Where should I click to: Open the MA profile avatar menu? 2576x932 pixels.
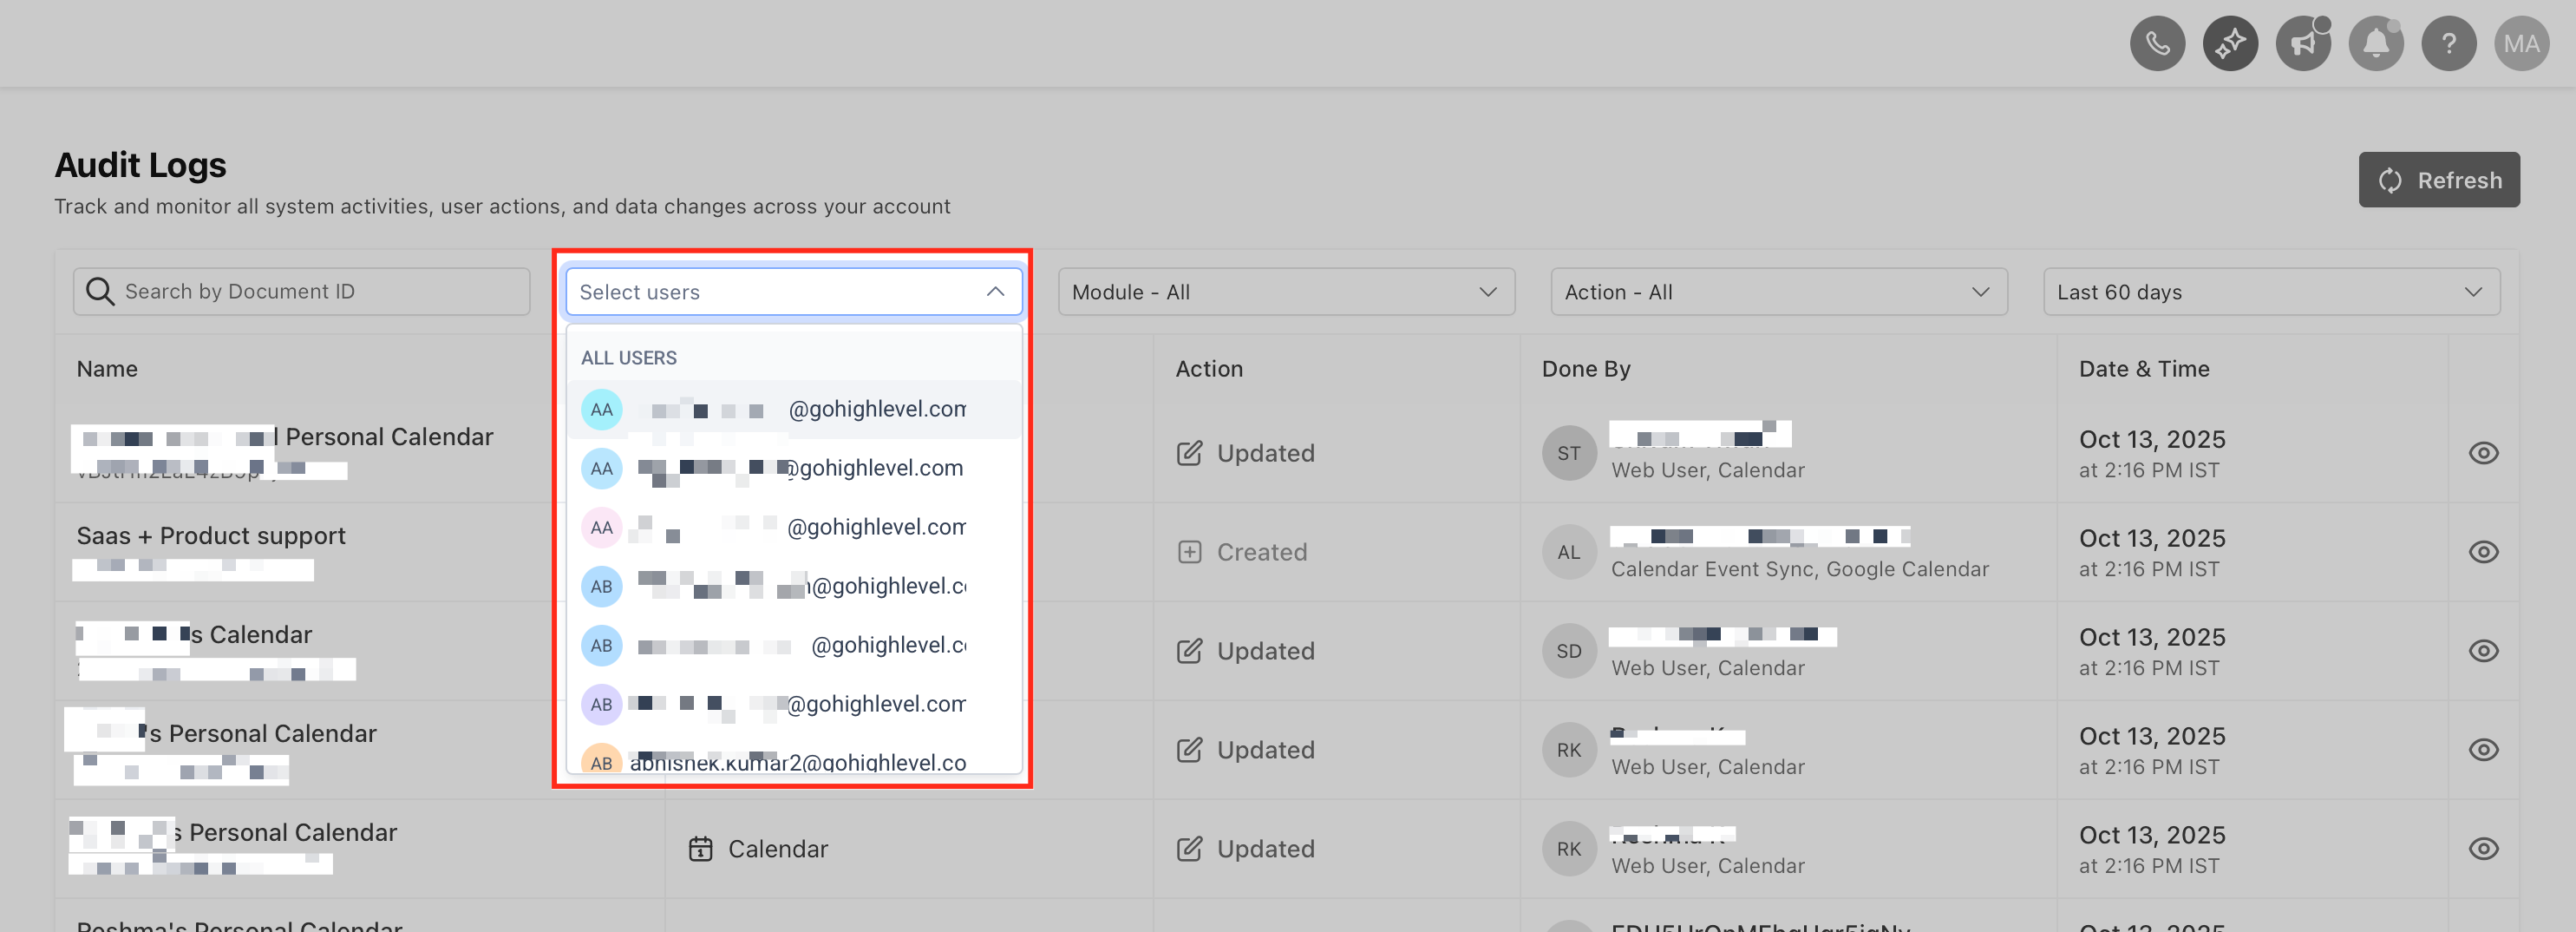point(2522,44)
